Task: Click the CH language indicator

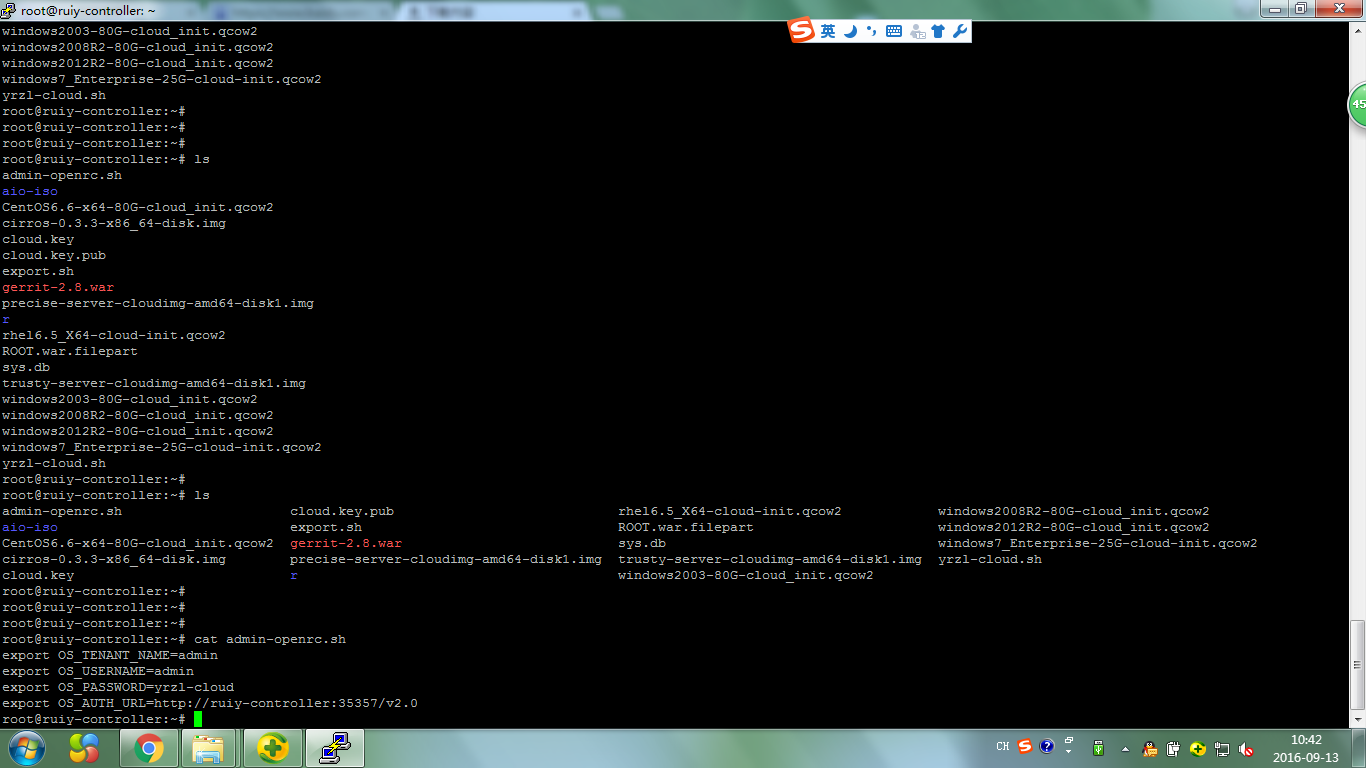Action: click(x=1003, y=747)
